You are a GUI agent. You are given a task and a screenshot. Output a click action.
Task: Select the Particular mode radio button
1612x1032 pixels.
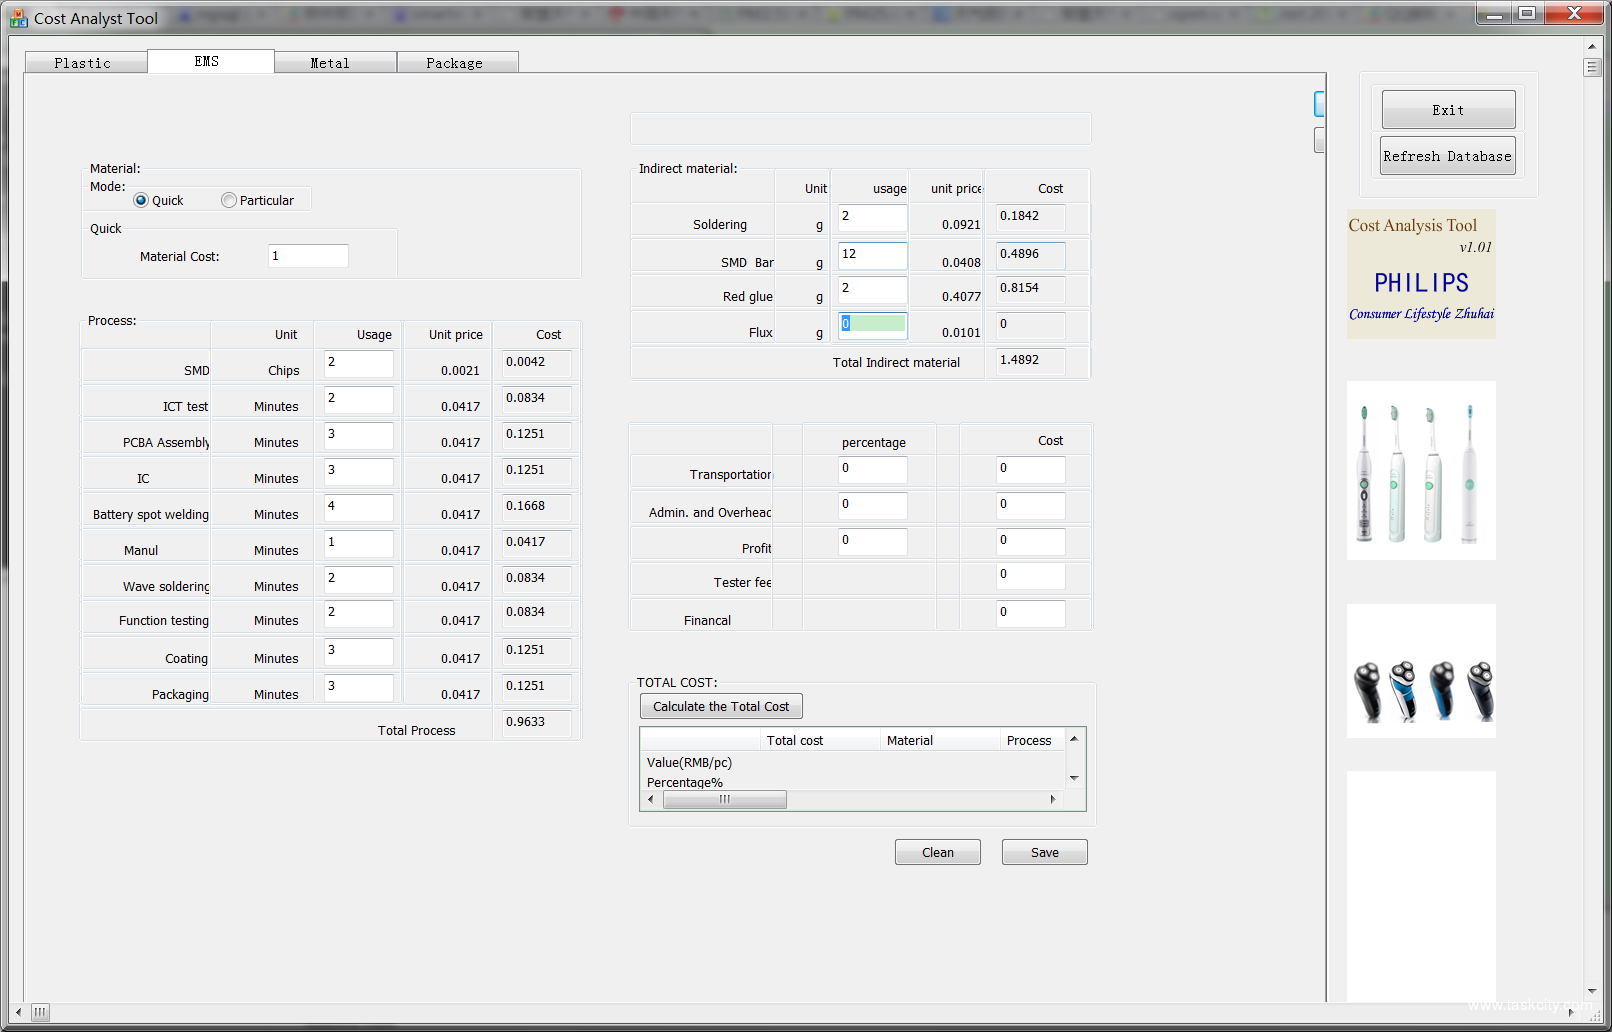[x=229, y=200]
